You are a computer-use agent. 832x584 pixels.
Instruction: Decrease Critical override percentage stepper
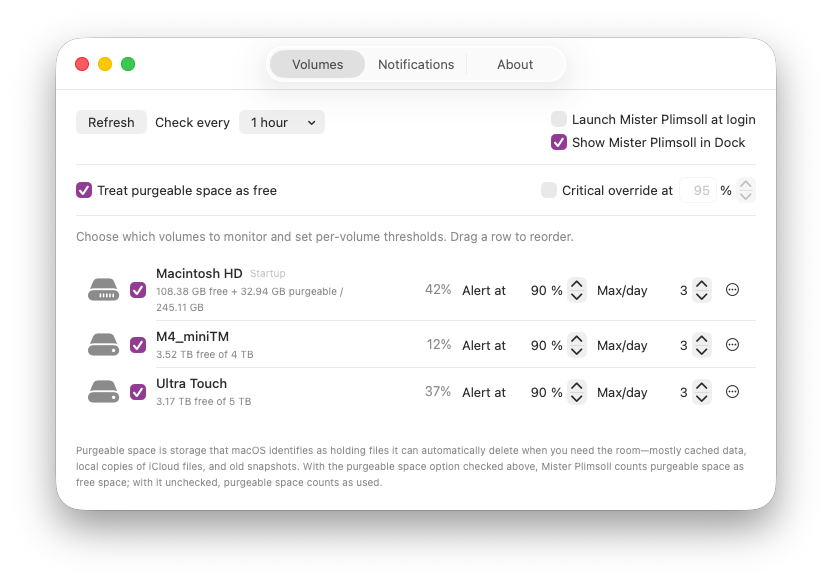746,197
